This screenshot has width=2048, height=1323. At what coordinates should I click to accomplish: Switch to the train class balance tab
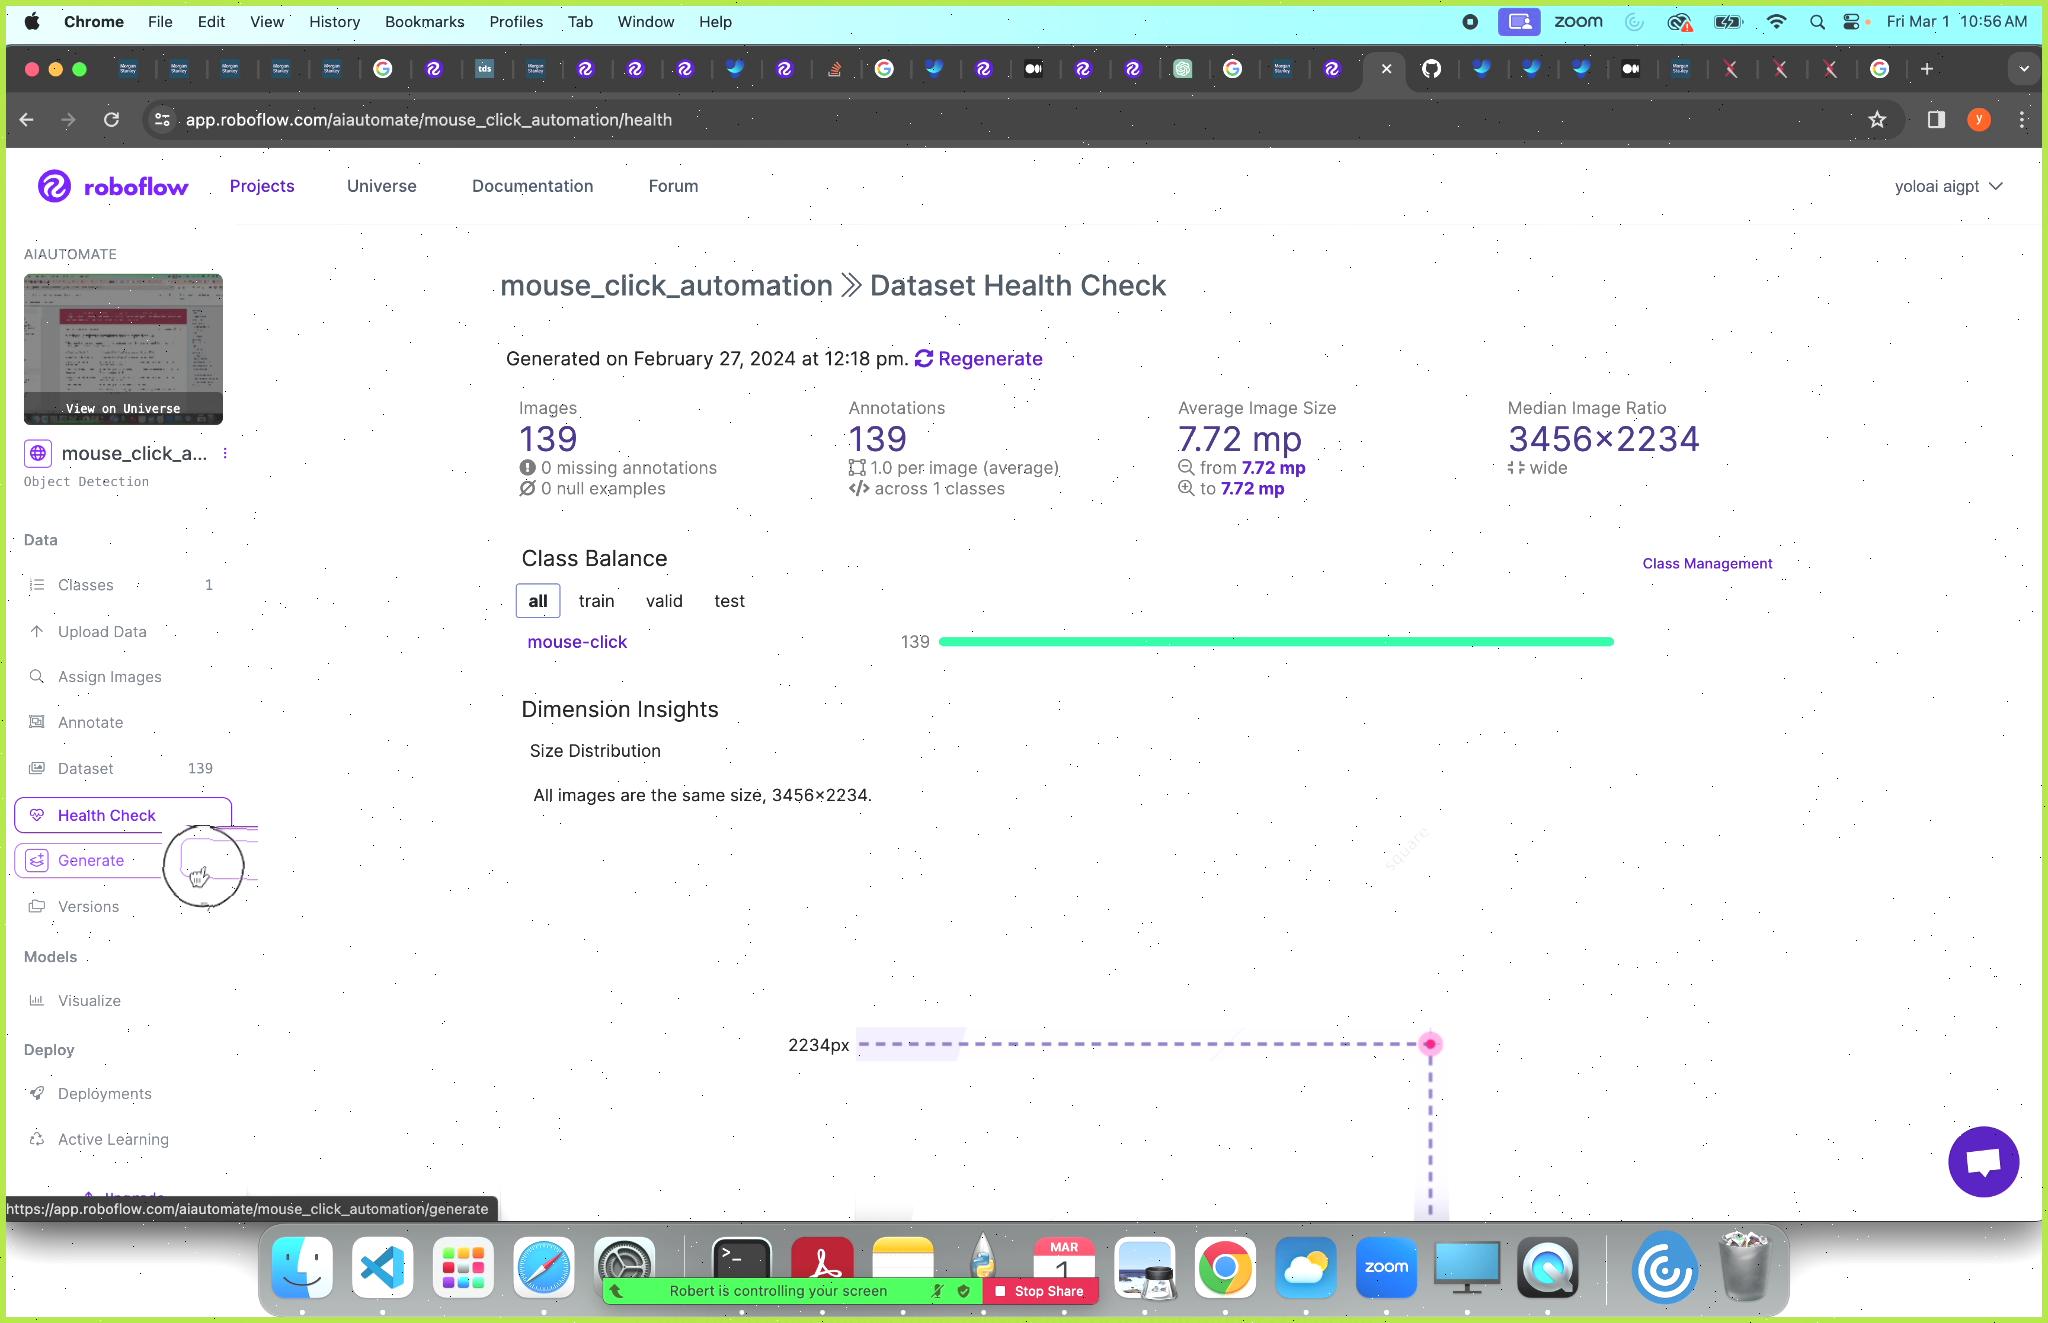pyautogui.click(x=596, y=601)
